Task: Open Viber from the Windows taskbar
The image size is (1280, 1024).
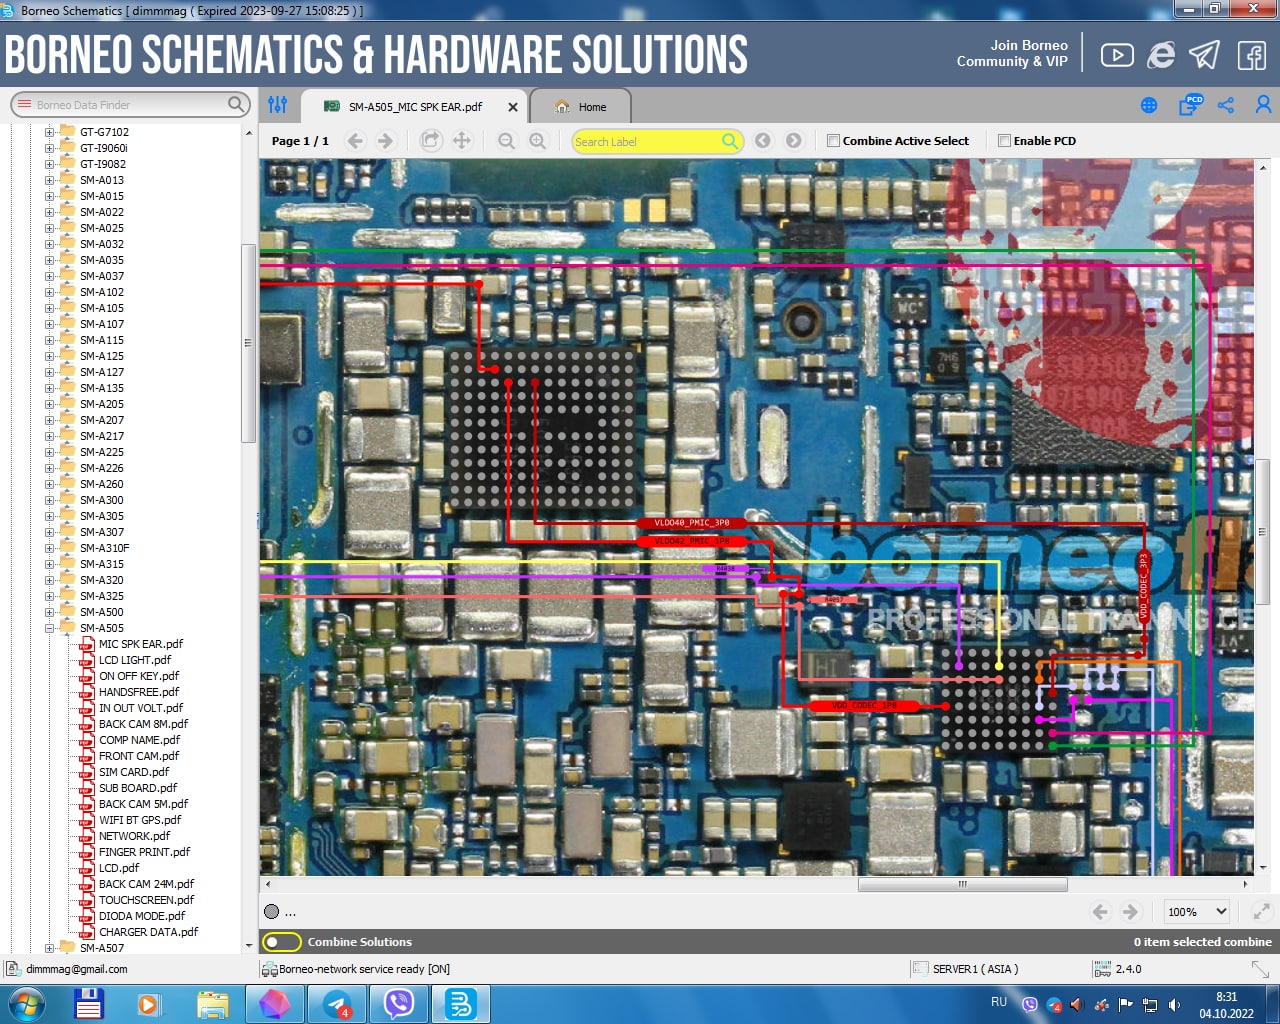Action: 399,1004
